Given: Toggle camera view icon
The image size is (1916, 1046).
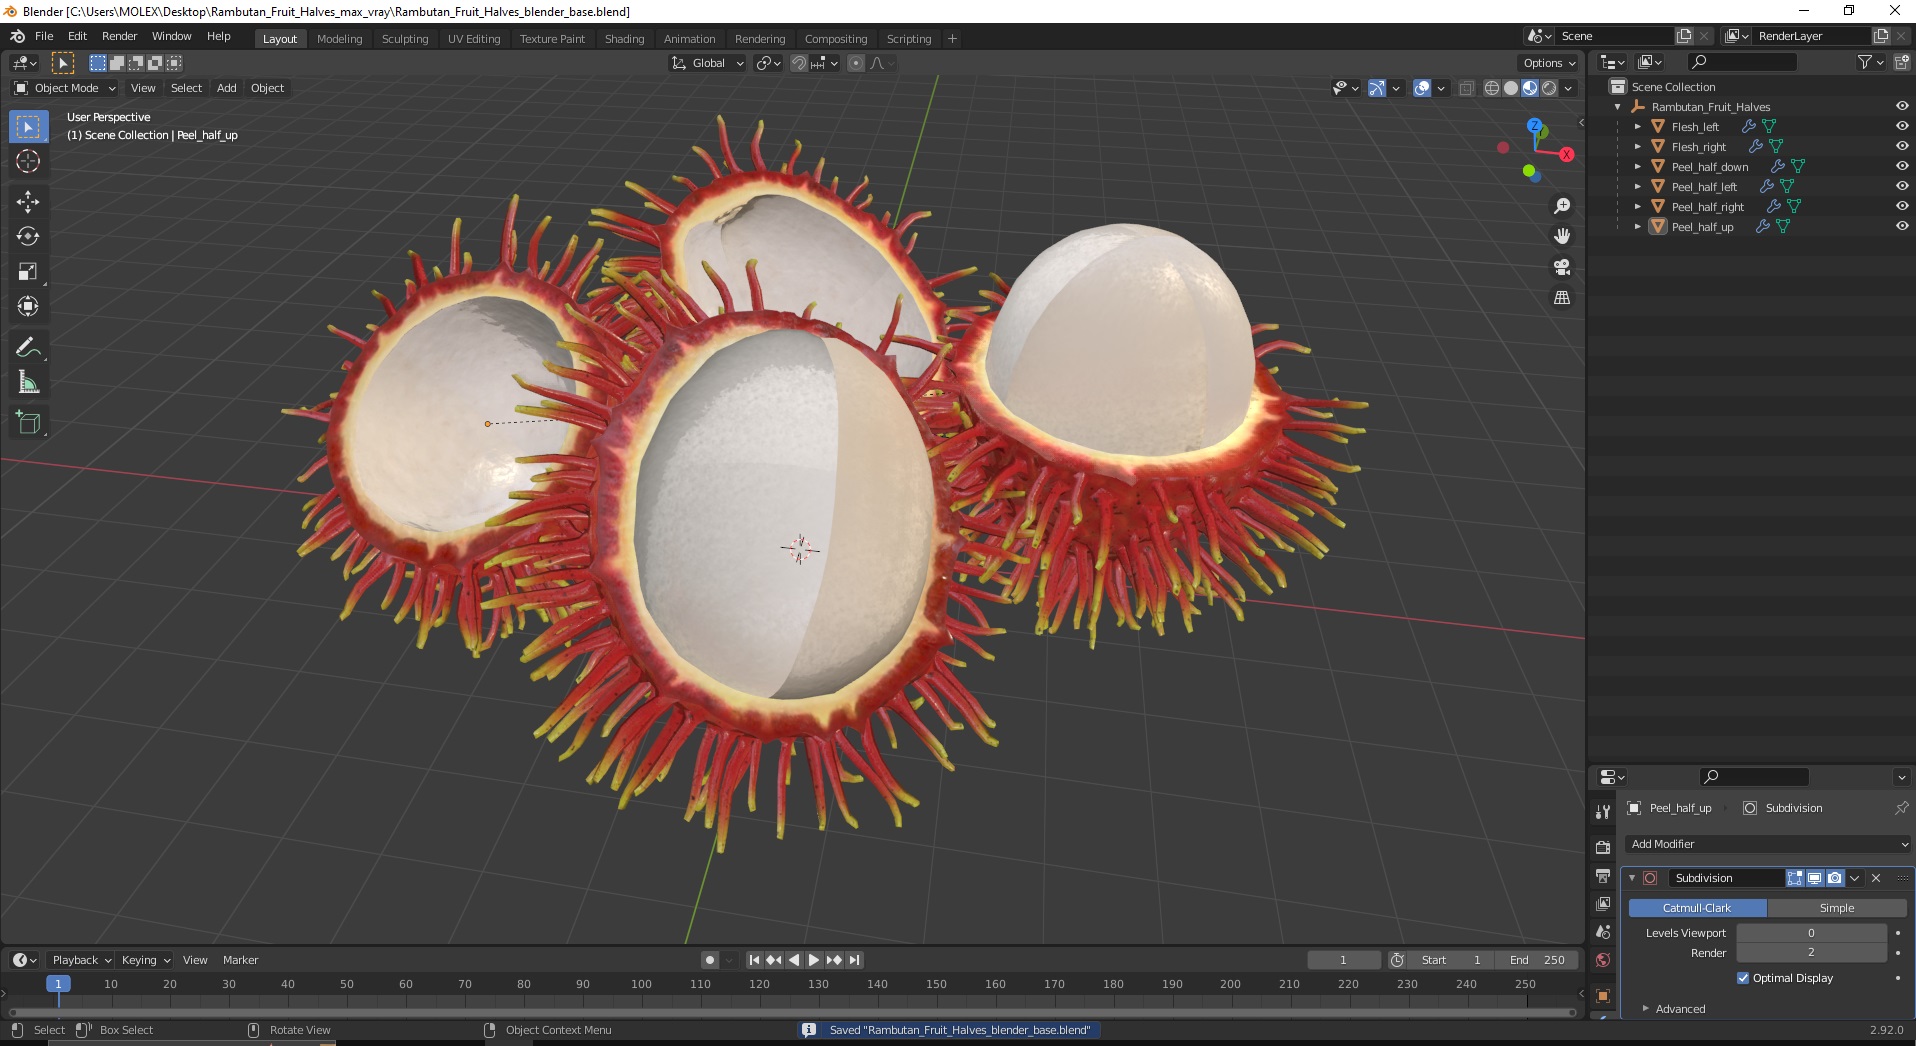Looking at the screenshot, I should point(1562,268).
